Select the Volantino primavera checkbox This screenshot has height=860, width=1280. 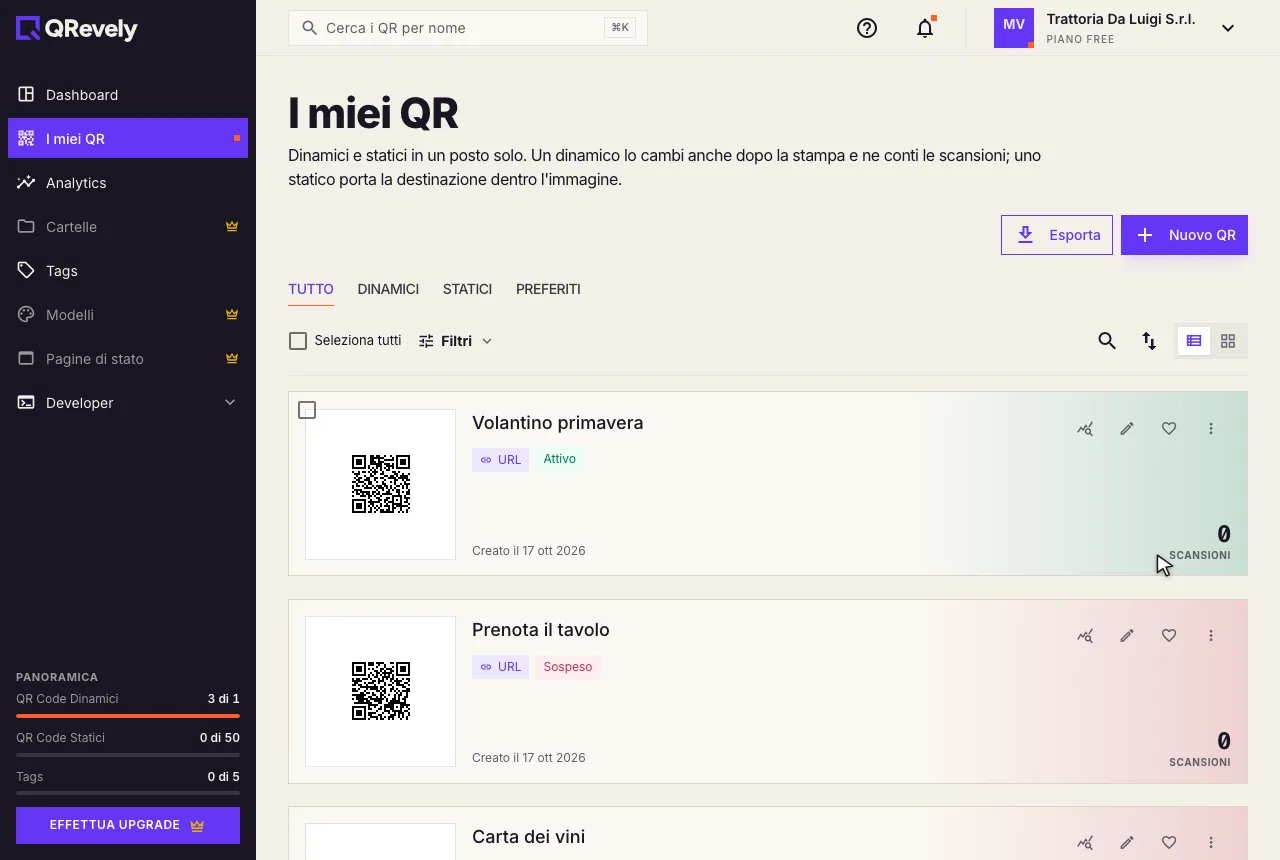click(x=307, y=410)
